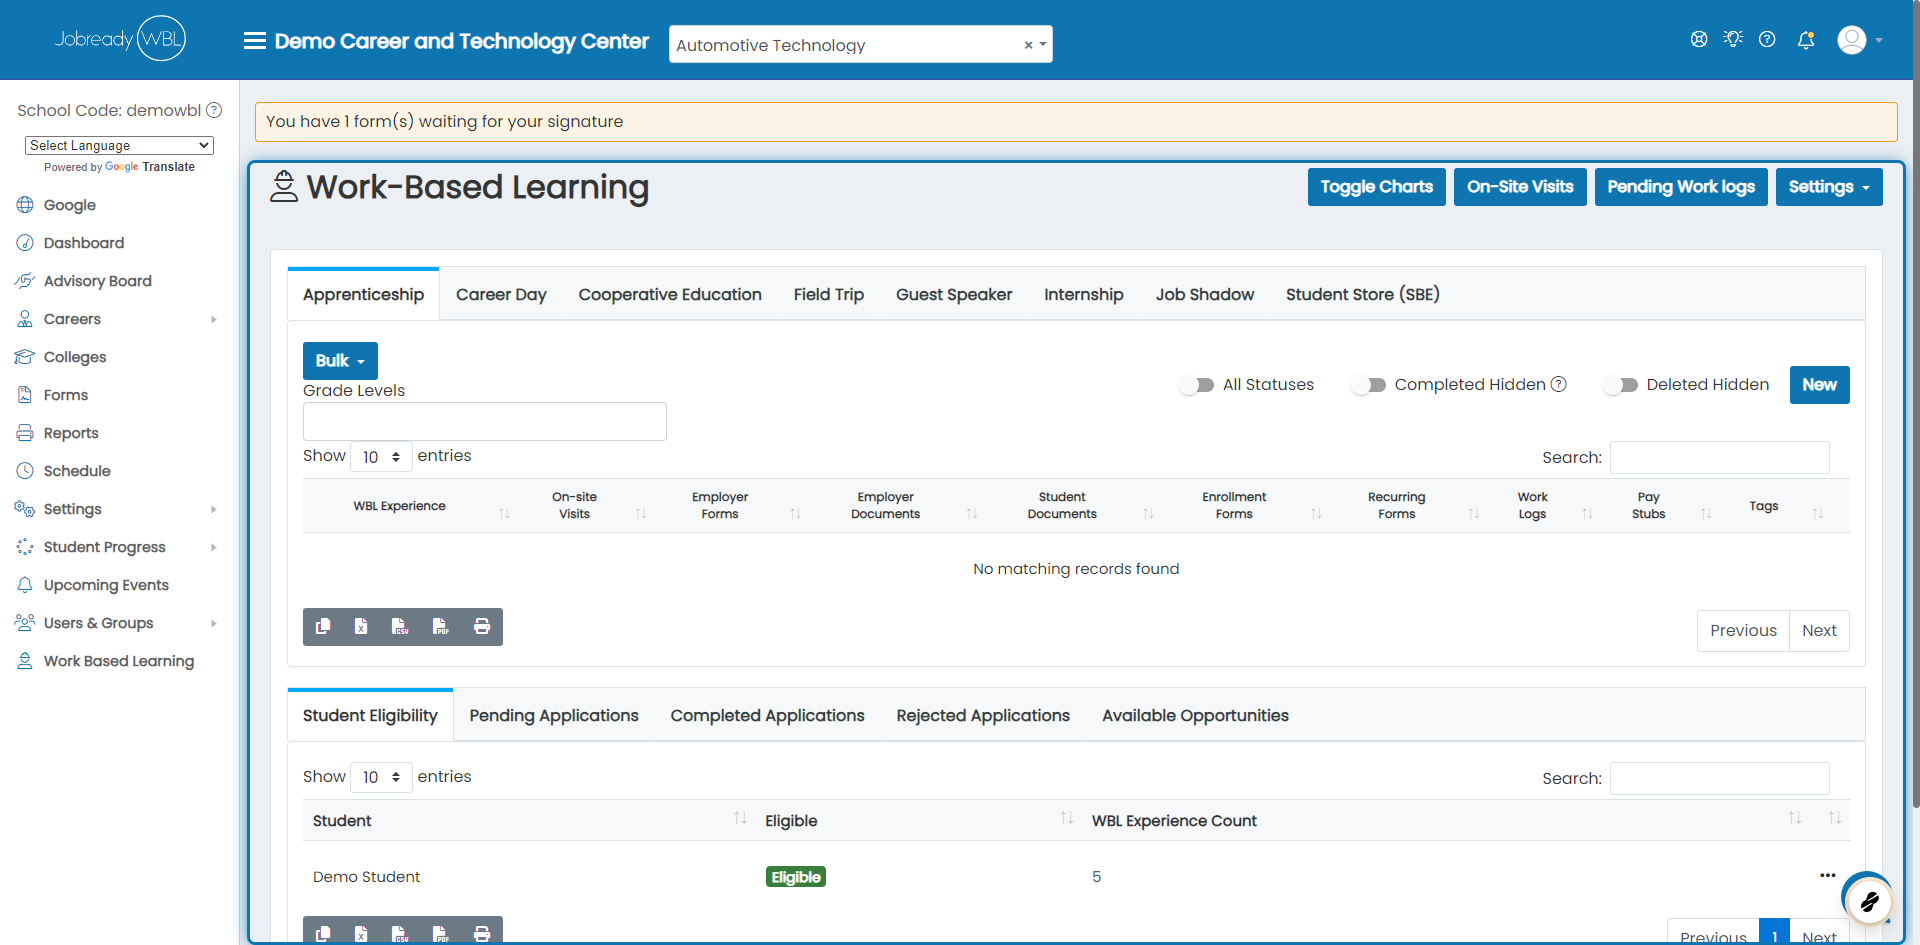Click the Toggle Charts button
1920x945 pixels.
click(1377, 187)
